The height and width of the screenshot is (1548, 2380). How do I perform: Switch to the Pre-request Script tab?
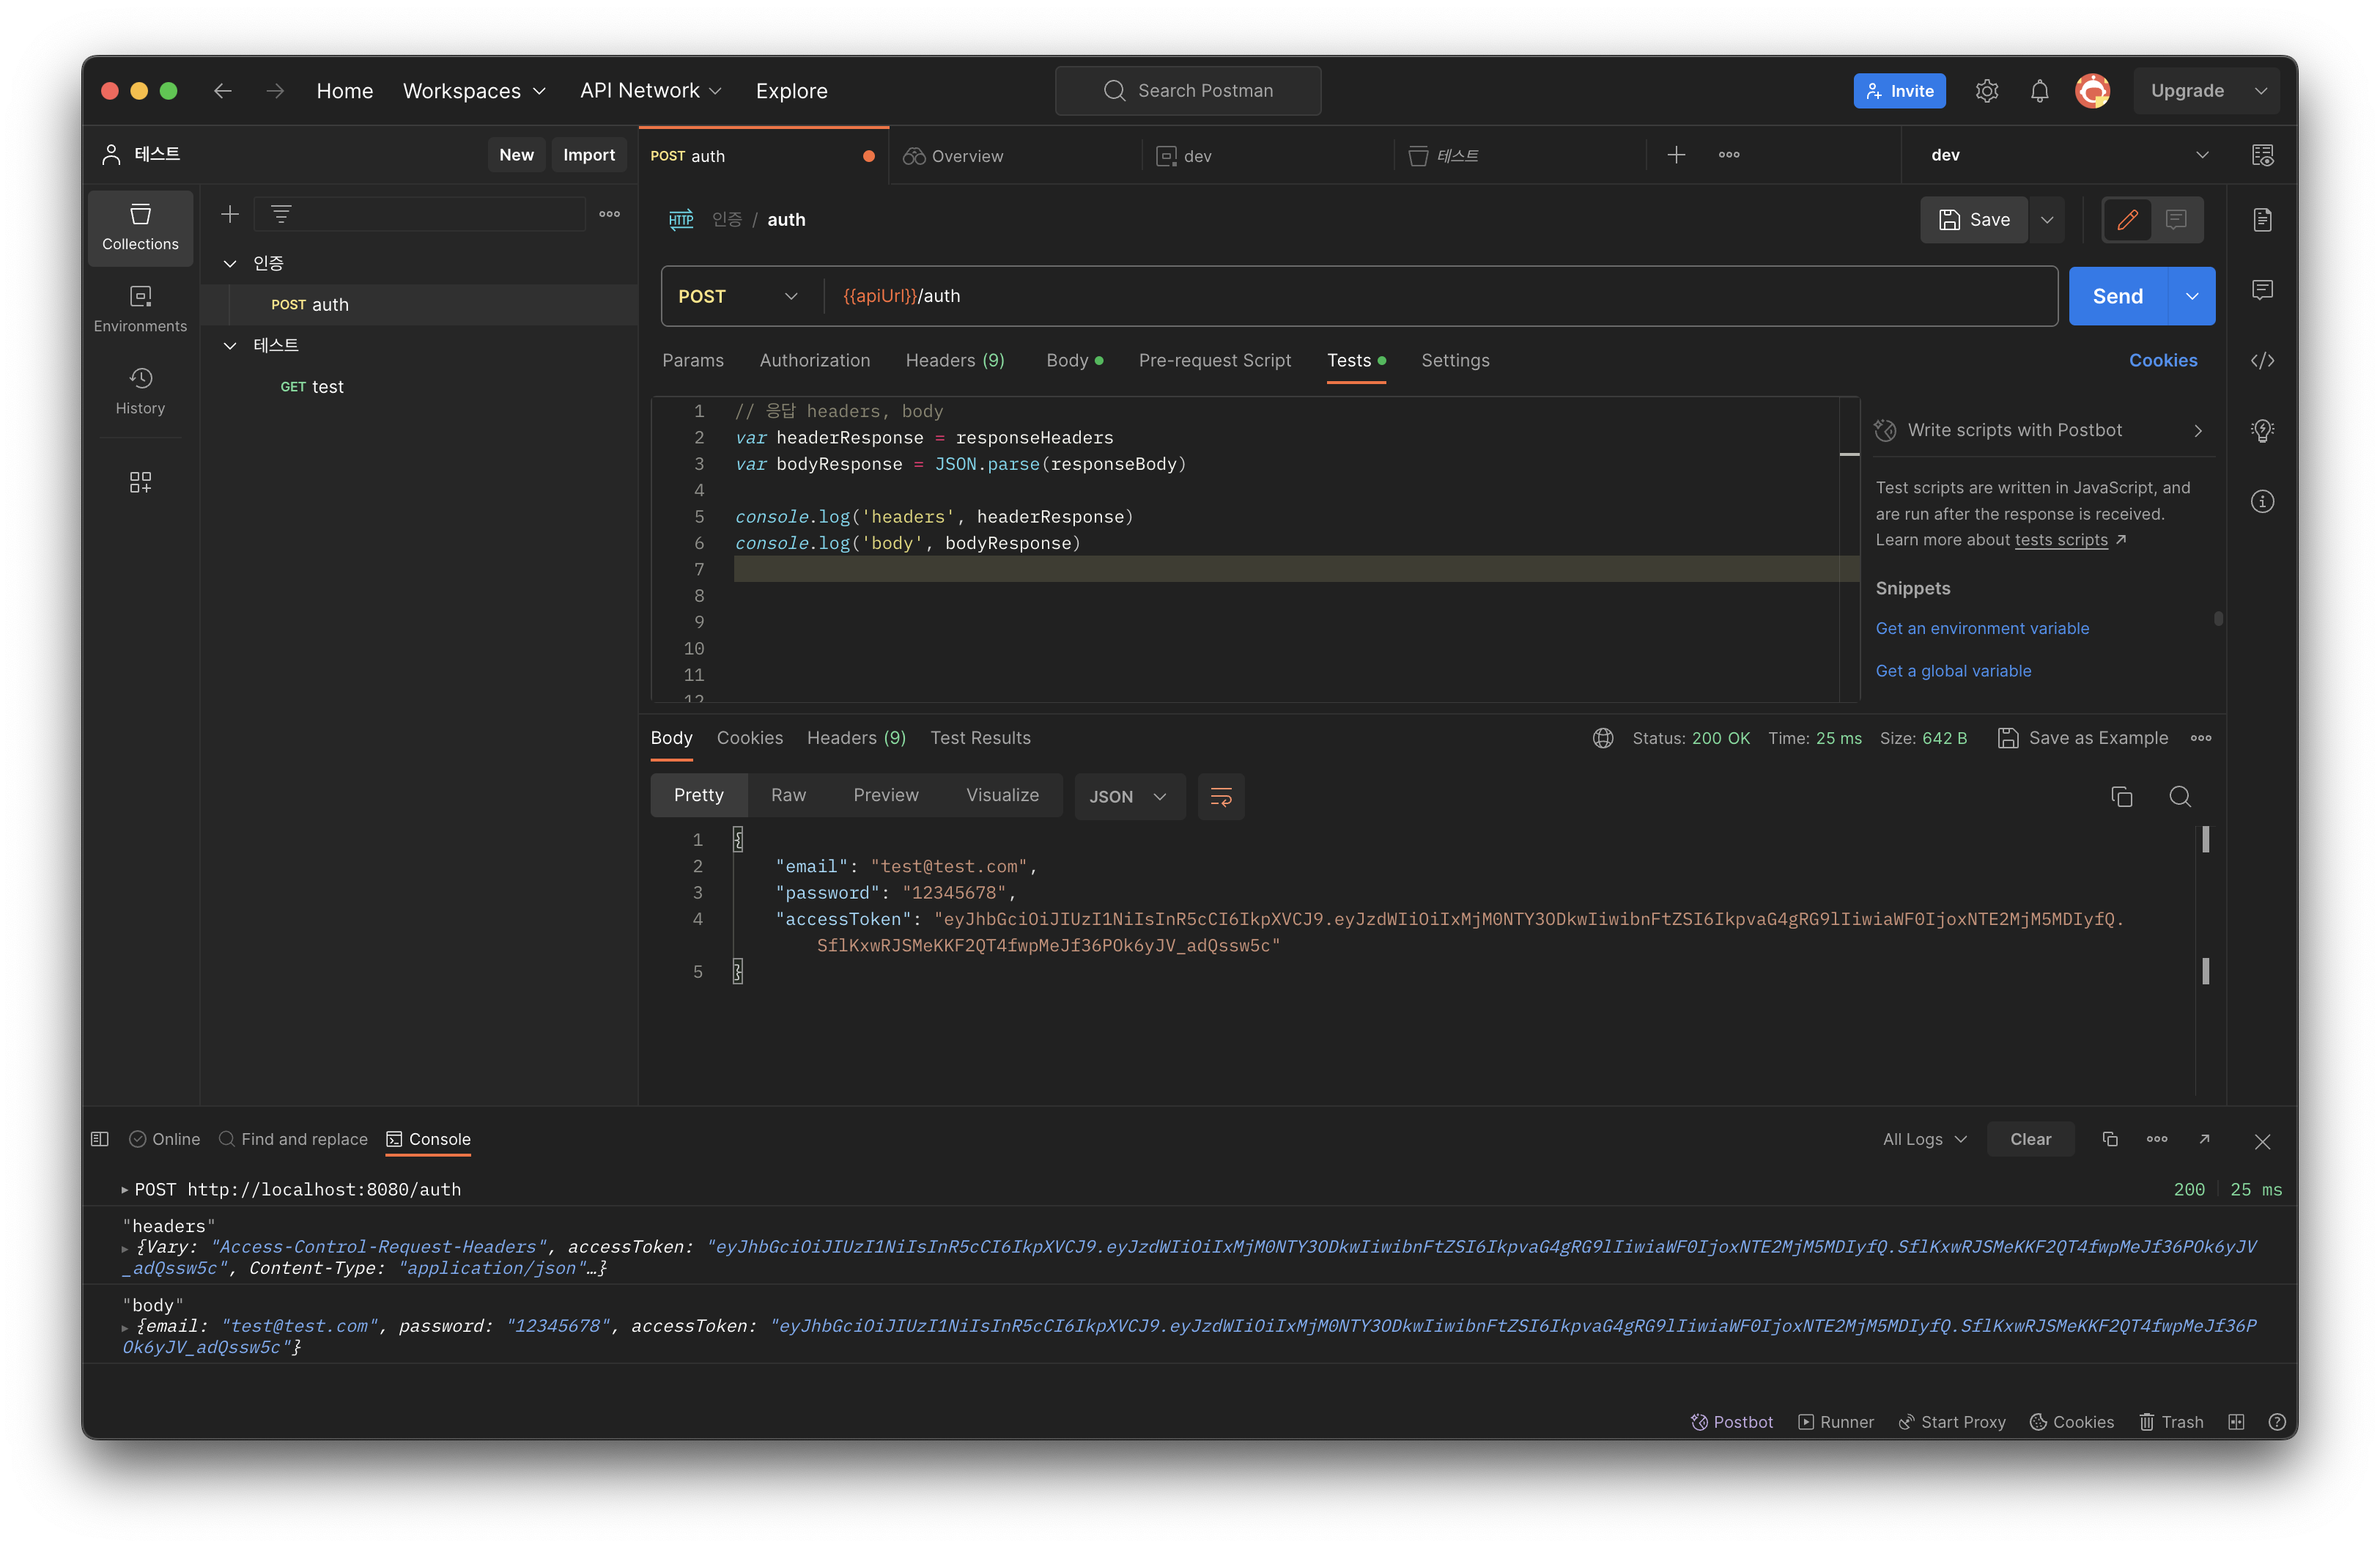pyautogui.click(x=1214, y=360)
